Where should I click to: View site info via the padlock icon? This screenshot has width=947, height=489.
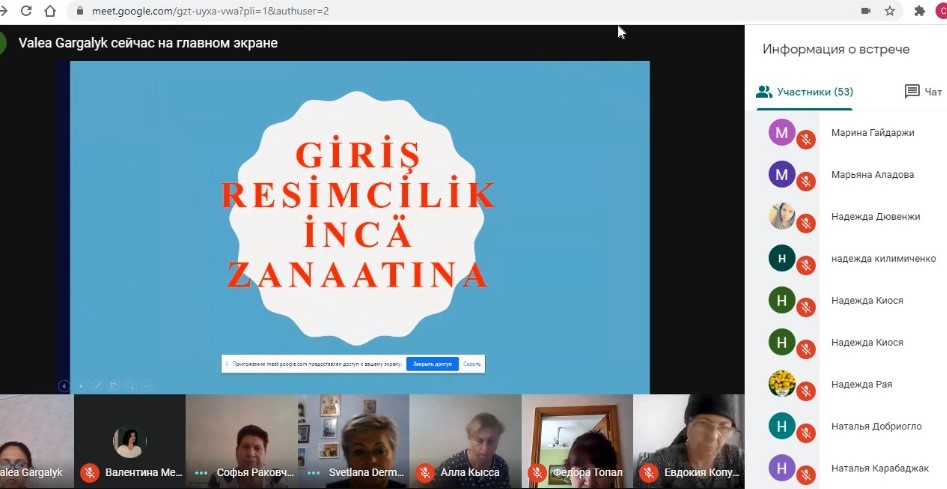(x=79, y=11)
